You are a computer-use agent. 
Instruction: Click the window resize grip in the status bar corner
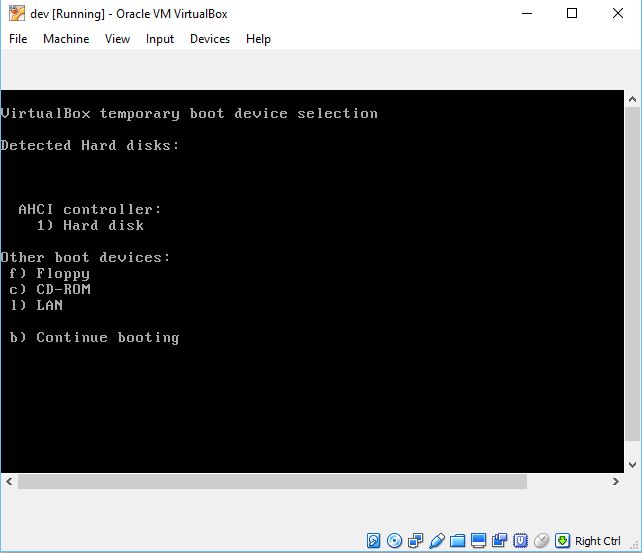click(636, 546)
